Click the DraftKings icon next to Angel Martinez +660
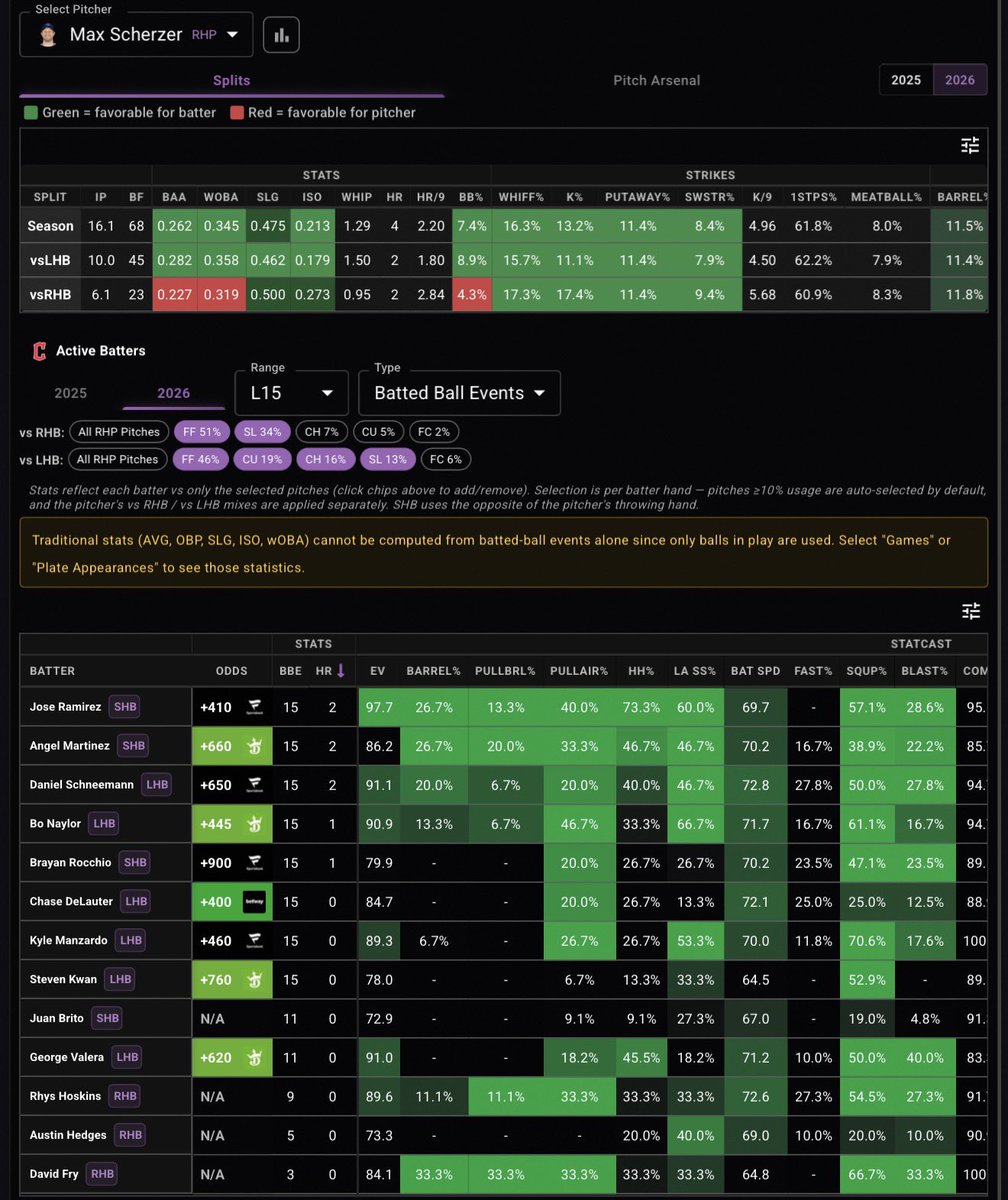1008x1200 pixels. [255, 745]
